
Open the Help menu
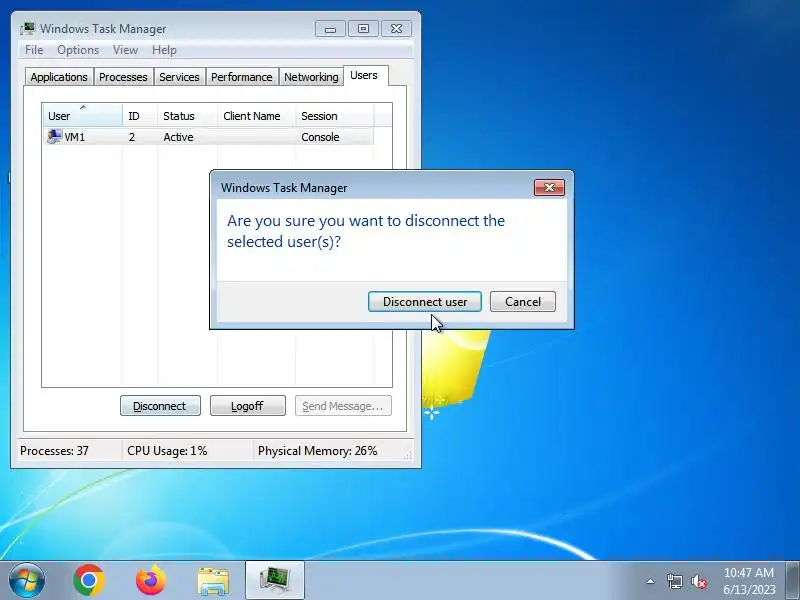click(164, 50)
